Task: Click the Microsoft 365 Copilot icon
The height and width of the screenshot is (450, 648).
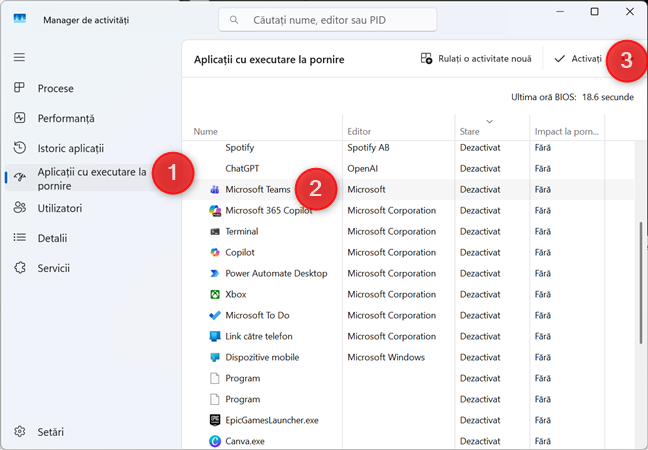Action: 214,210
